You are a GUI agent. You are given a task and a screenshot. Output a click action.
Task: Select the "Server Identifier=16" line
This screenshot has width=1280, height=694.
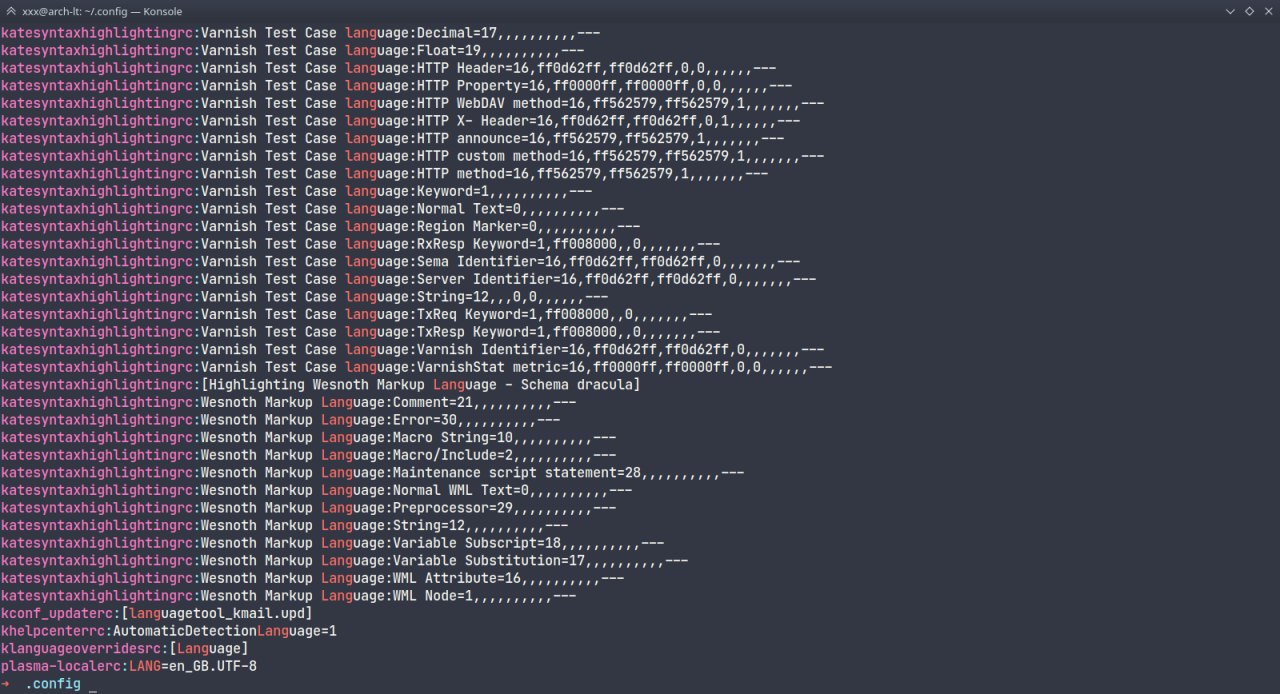coord(408,279)
